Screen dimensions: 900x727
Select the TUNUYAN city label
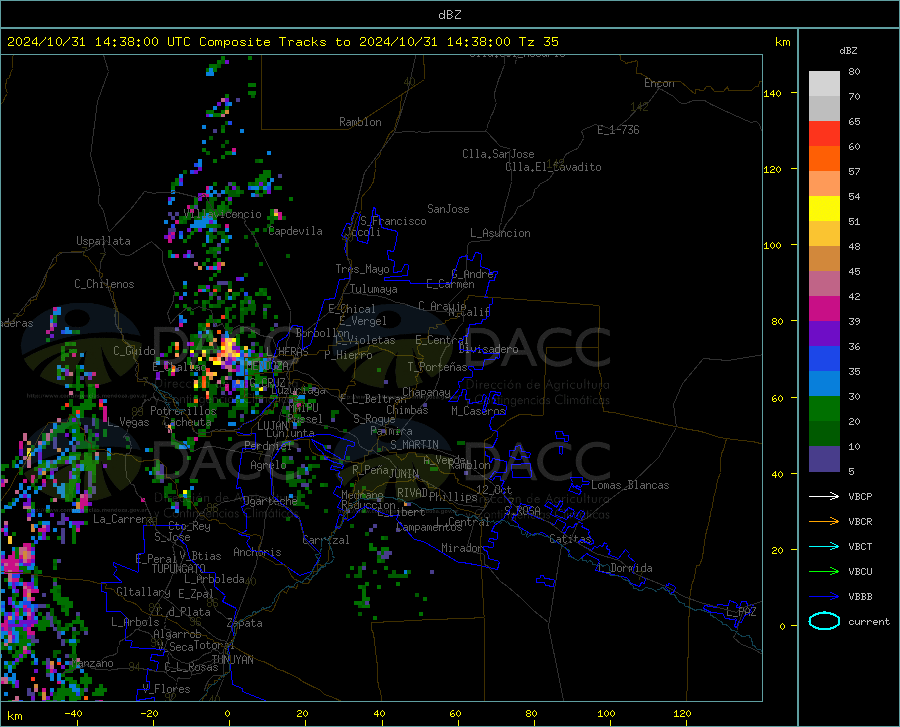click(232, 659)
